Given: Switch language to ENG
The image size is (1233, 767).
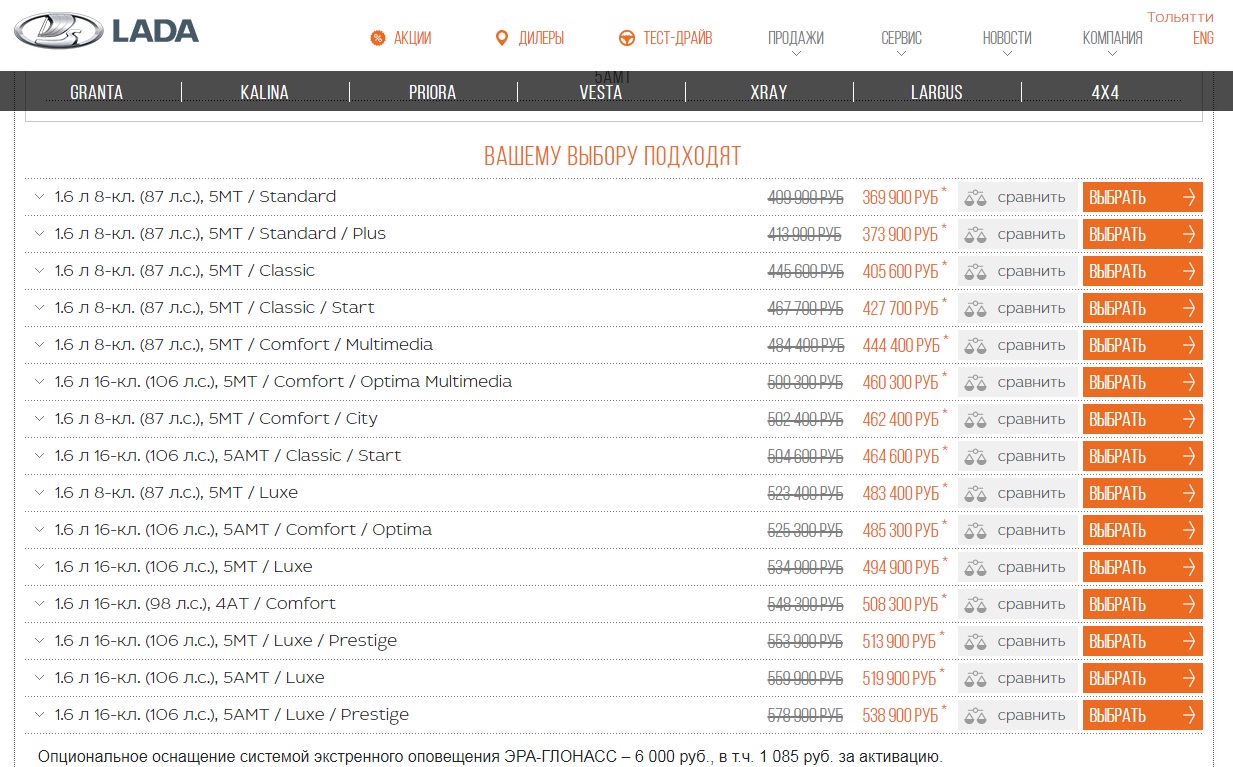Looking at the screenshot, I should click(x=1203, y=38).
